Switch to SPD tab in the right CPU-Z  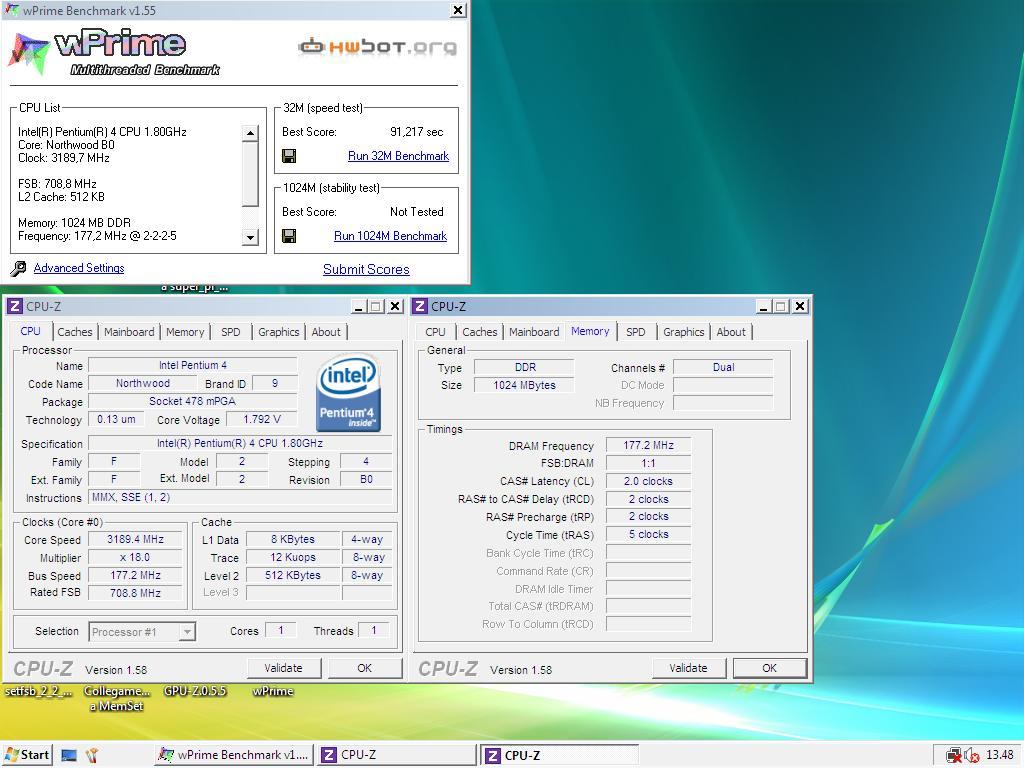pos(635,332)
